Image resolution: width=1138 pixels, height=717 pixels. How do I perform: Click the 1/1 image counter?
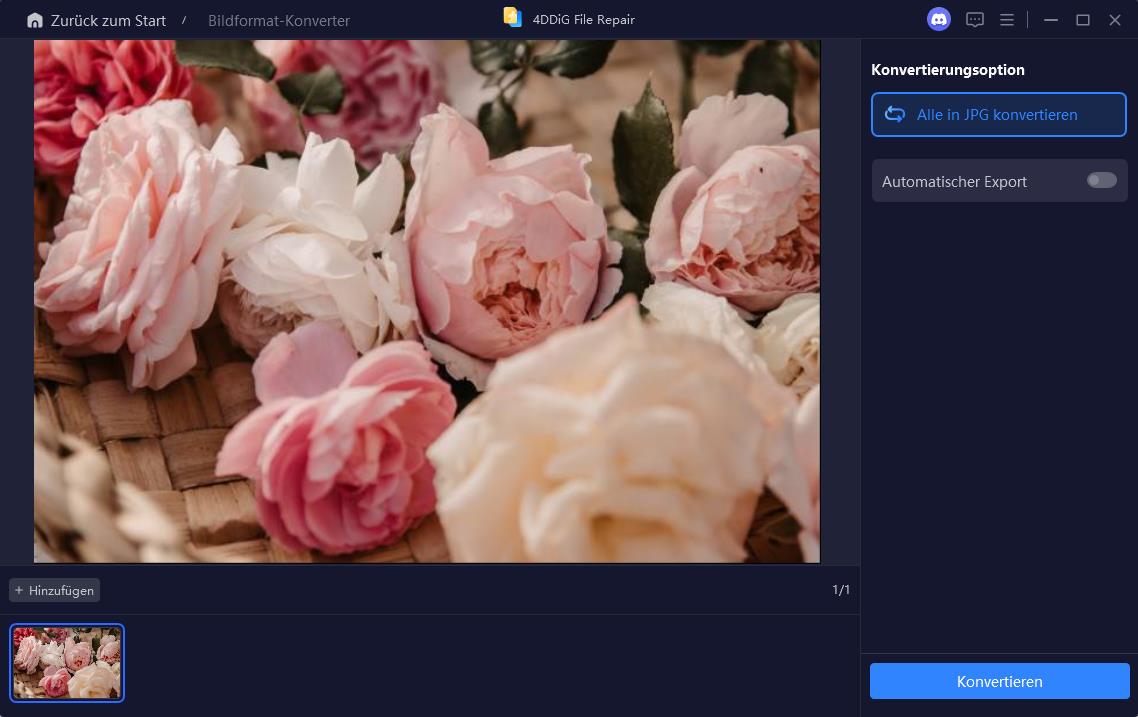pos(841,590)
